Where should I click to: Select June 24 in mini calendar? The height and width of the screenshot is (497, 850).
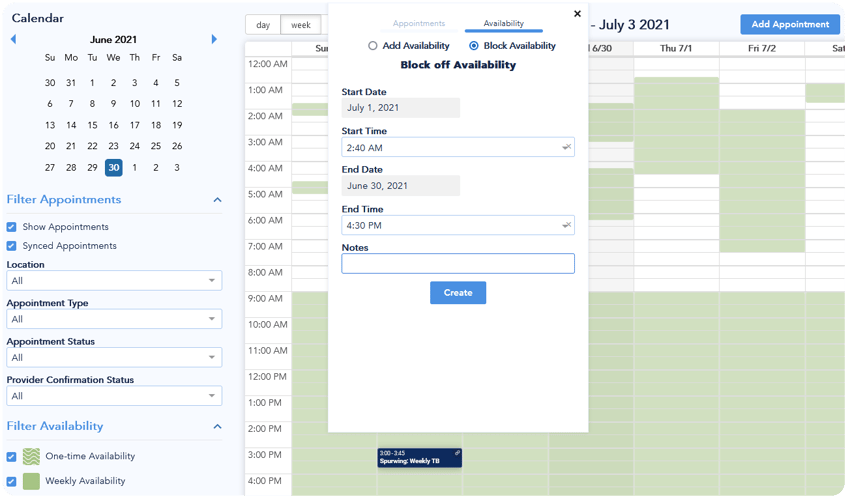134,146
